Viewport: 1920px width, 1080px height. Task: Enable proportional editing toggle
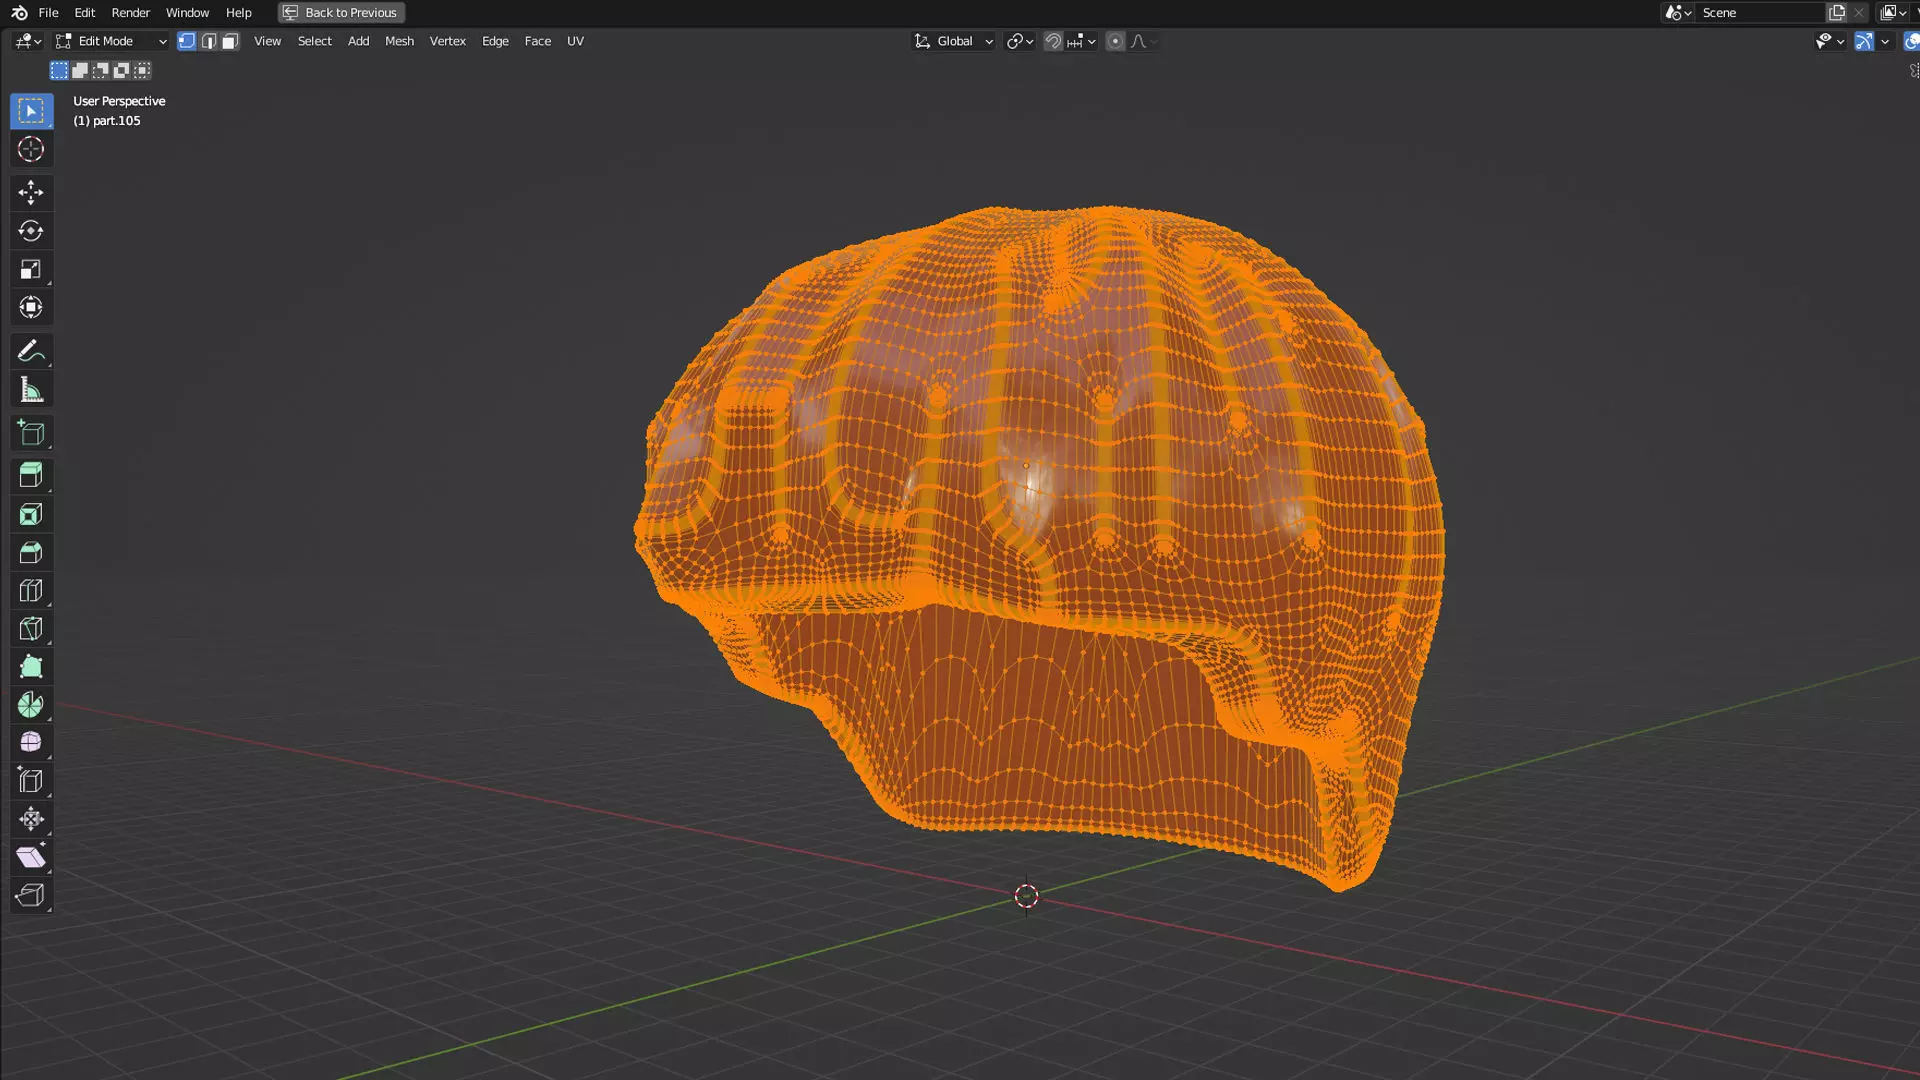1115,41
